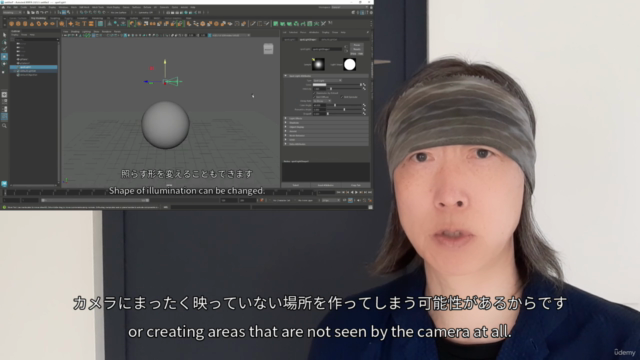Click the Play Forwards button
This screenshot has width=640, height=360.
tap(356, 192)
